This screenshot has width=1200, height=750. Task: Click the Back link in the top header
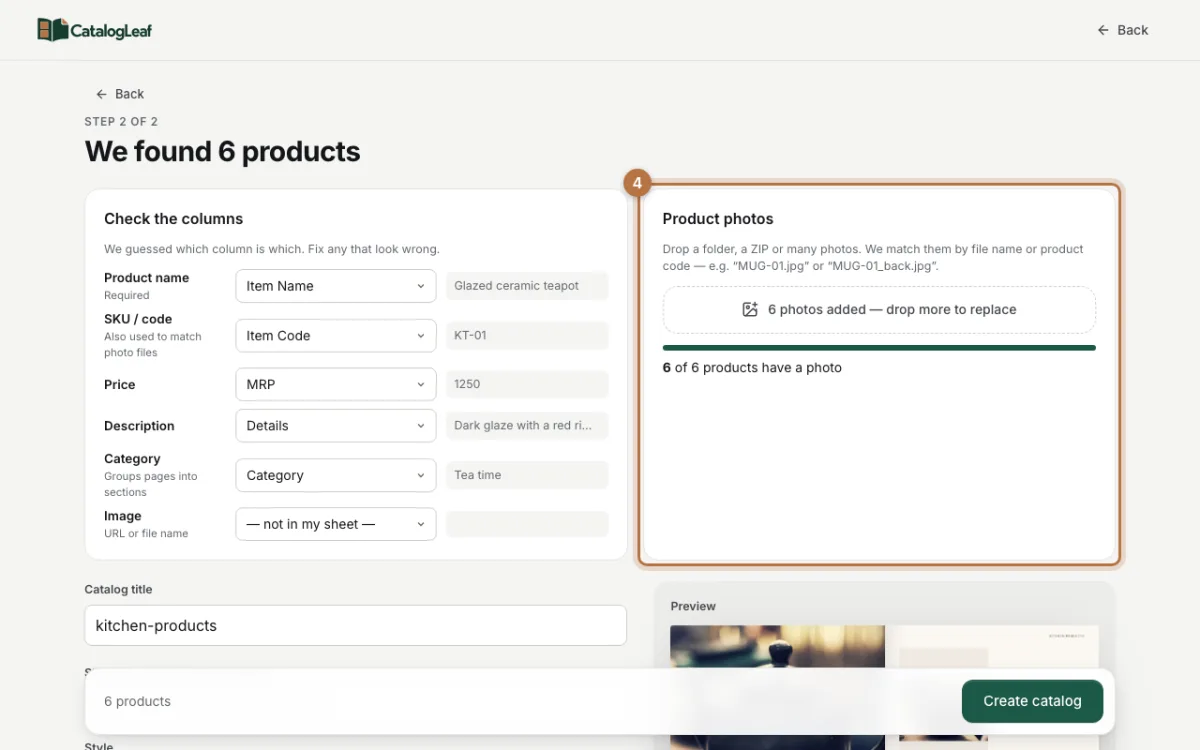(1122, 30)
